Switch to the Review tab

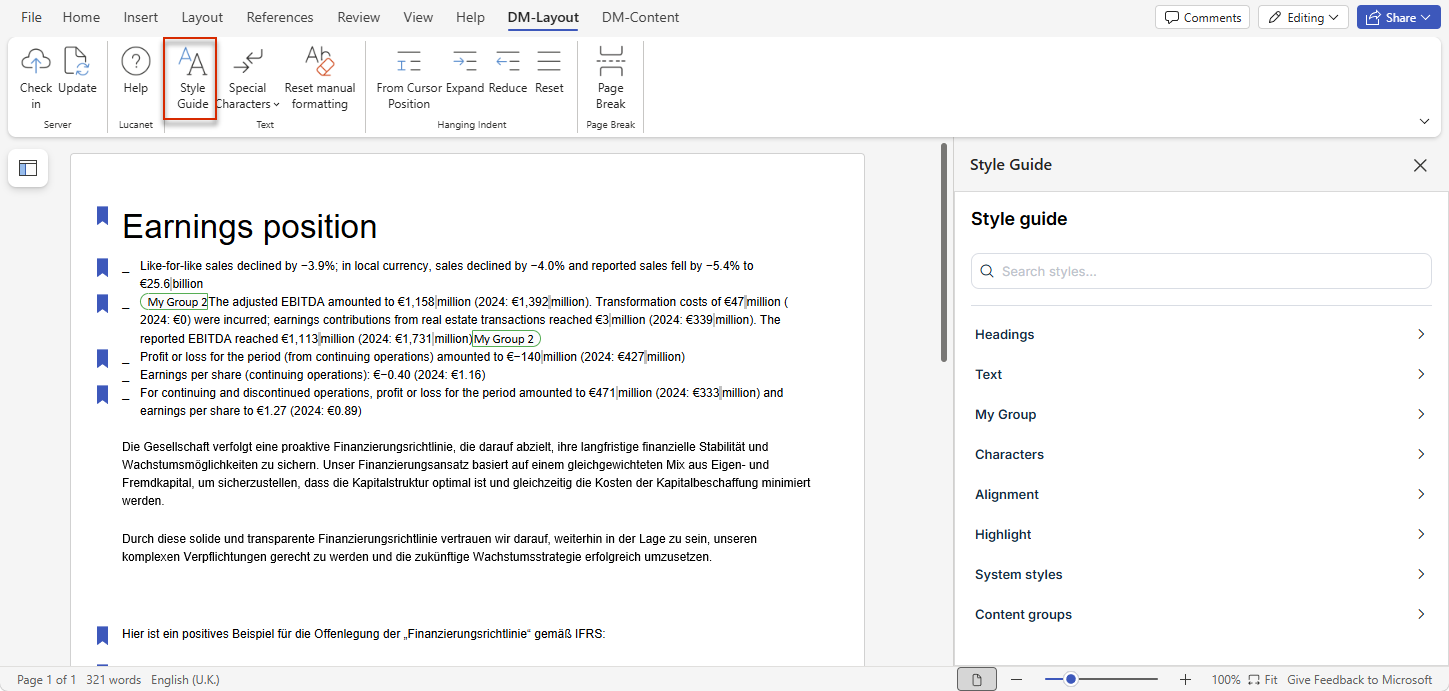pos(359,17)
